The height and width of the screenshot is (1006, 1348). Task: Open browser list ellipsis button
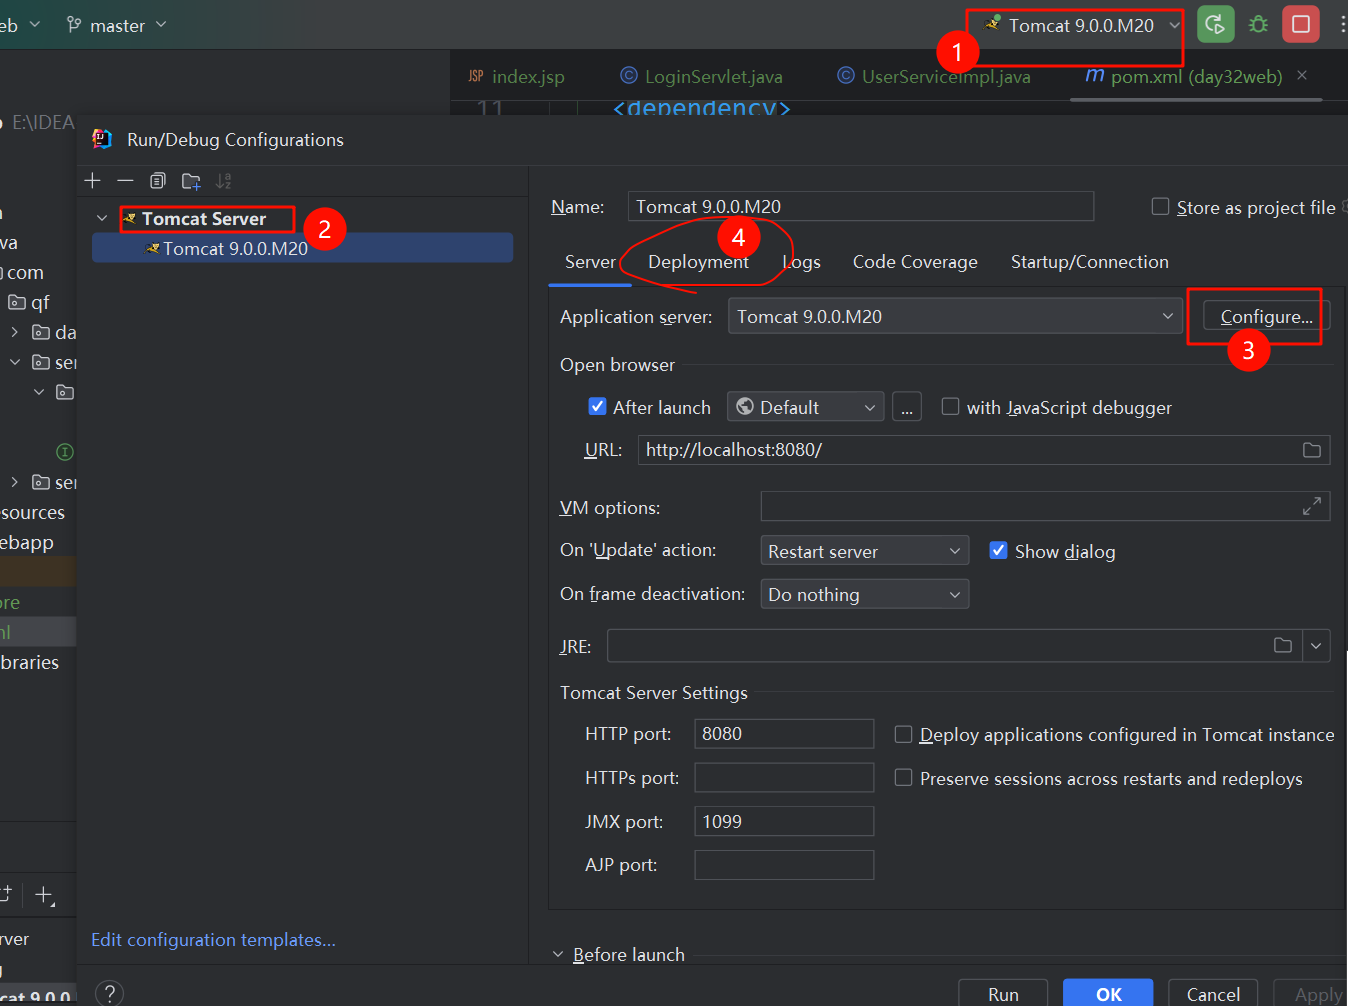pyautogui.click(x=907, y=407)
